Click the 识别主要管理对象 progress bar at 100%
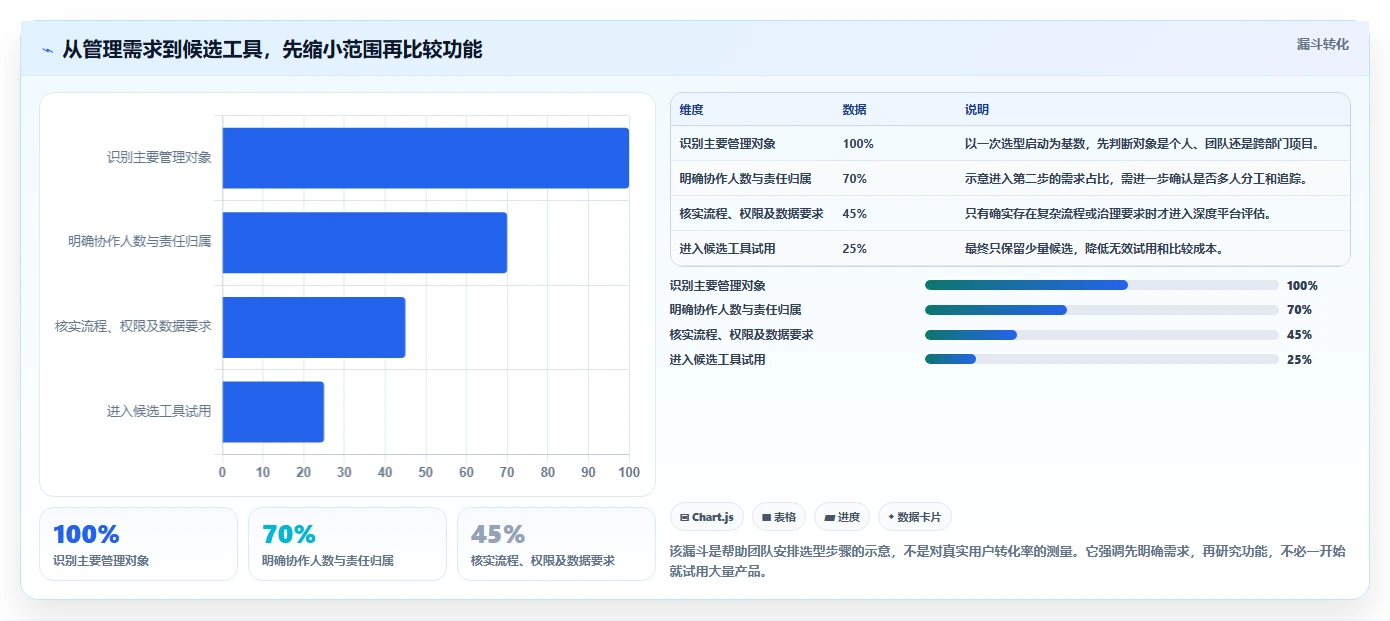 pos(1102,285)
